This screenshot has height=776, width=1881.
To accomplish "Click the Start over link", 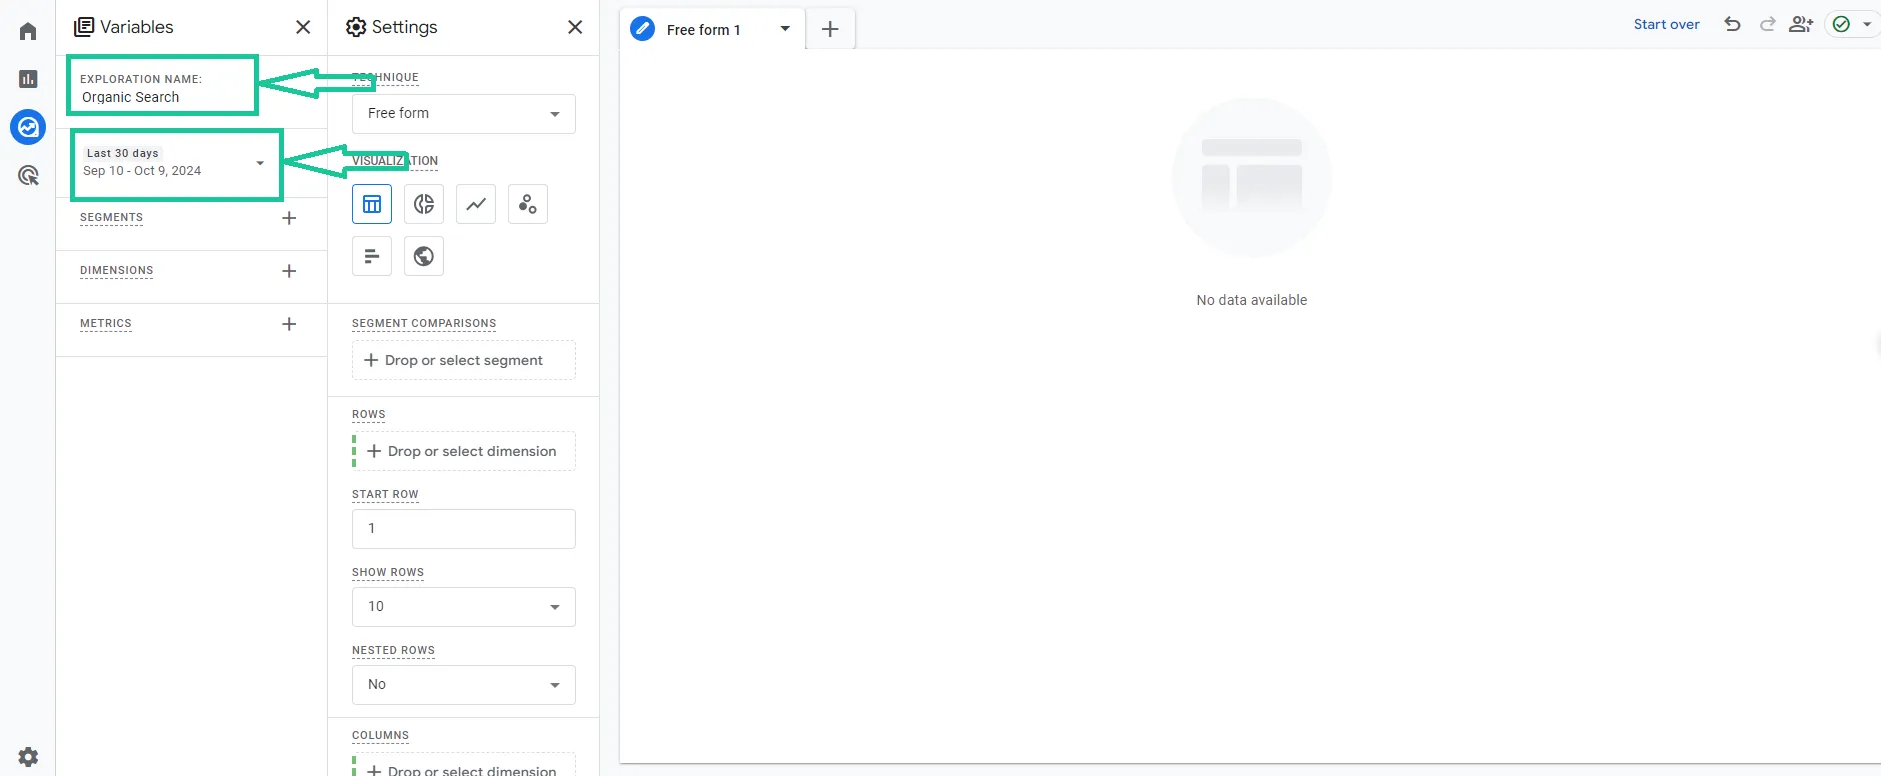I will pos(1666,24).
